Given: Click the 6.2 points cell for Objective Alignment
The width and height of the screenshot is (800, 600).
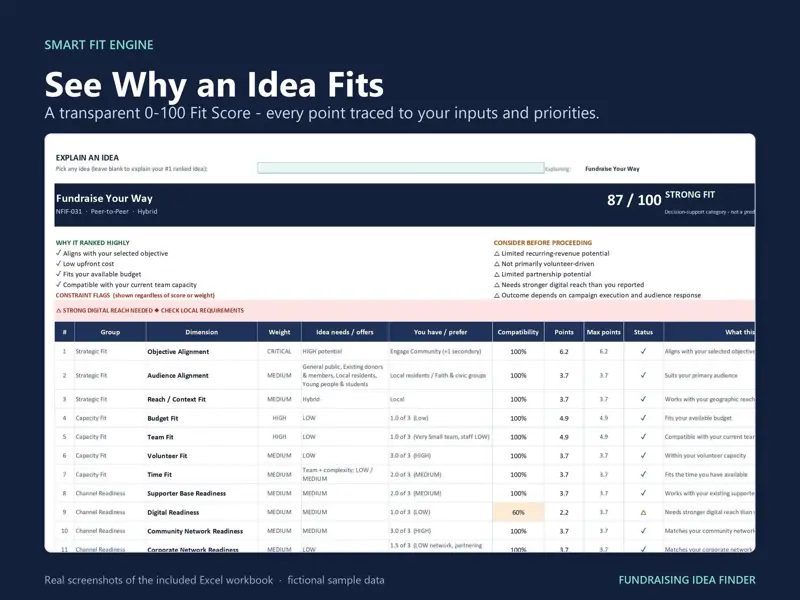Looking at the screenshot, I should click(x=564, y=352).
